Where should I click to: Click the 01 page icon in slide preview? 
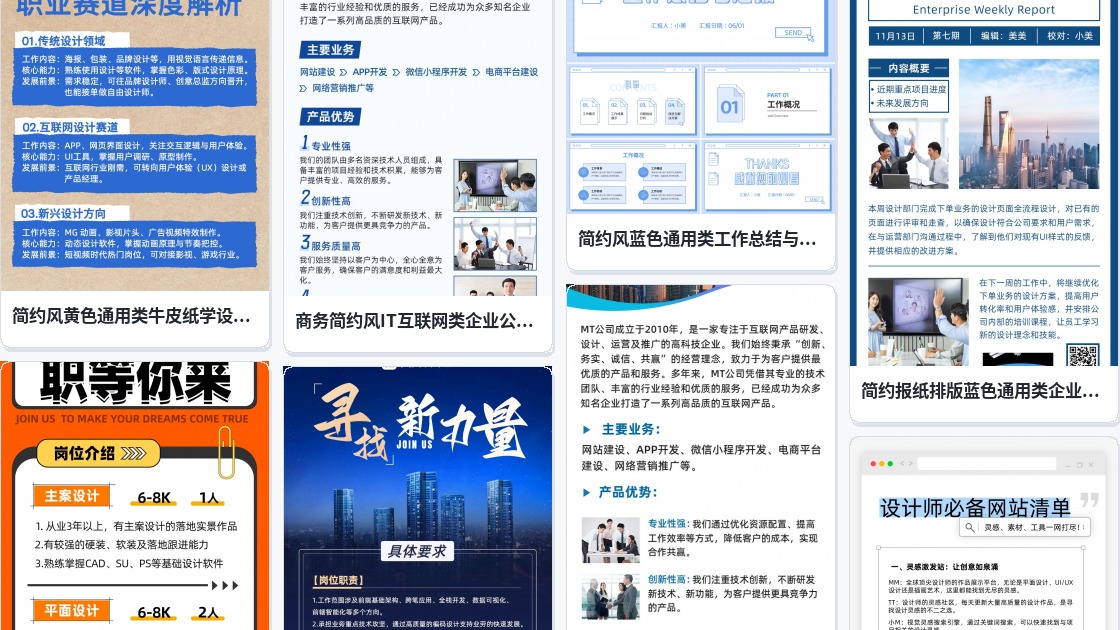pyautogui.click(x=729, y=104)
